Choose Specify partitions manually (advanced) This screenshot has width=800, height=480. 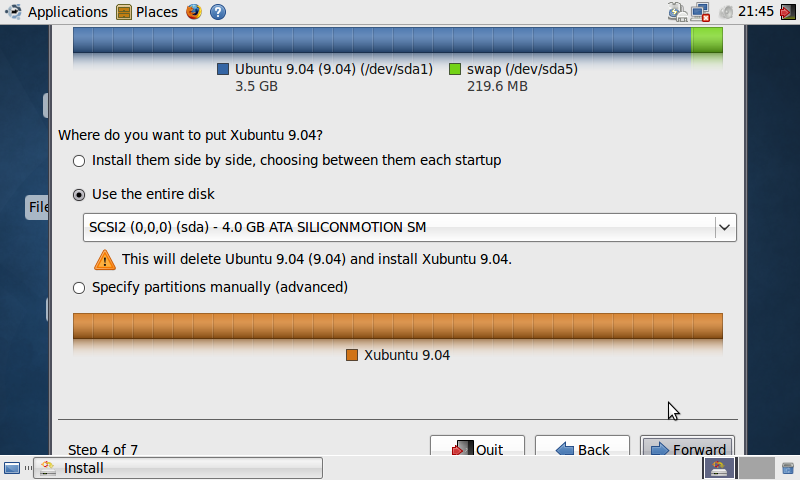click(79, 288)
